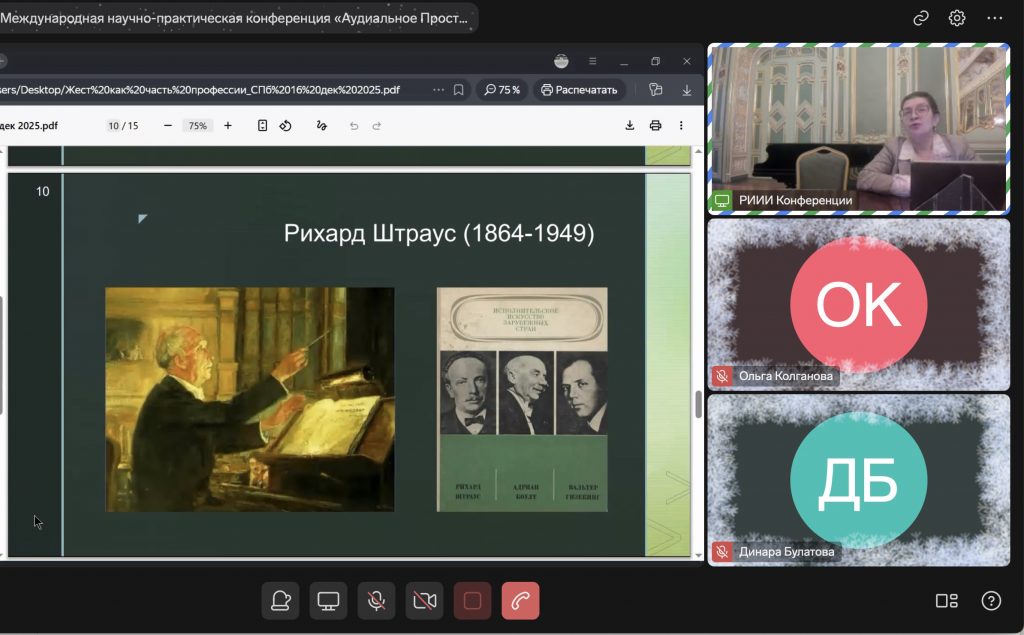Screen dimensions: 1024x635
Task: Download the PDF from the viewer toolbar
Action: (x=630, y=126)
